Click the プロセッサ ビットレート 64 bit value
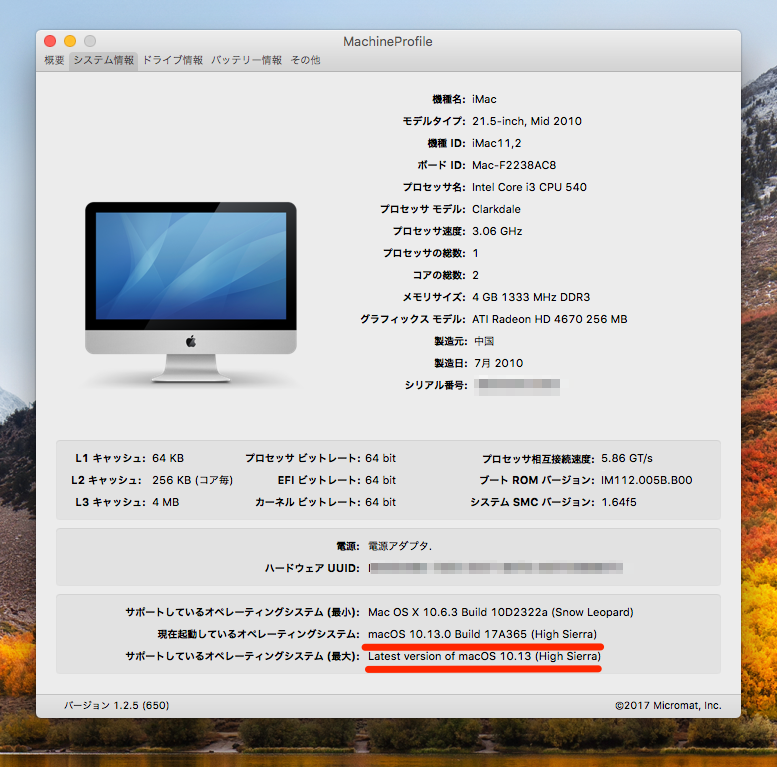Screen dimensions: 777x767 (381, 458)
